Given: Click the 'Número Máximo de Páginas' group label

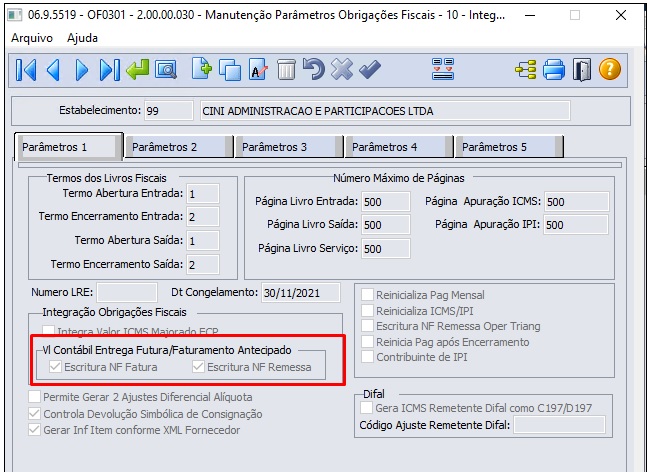Looking at the screenshot, I should [399, 178].
